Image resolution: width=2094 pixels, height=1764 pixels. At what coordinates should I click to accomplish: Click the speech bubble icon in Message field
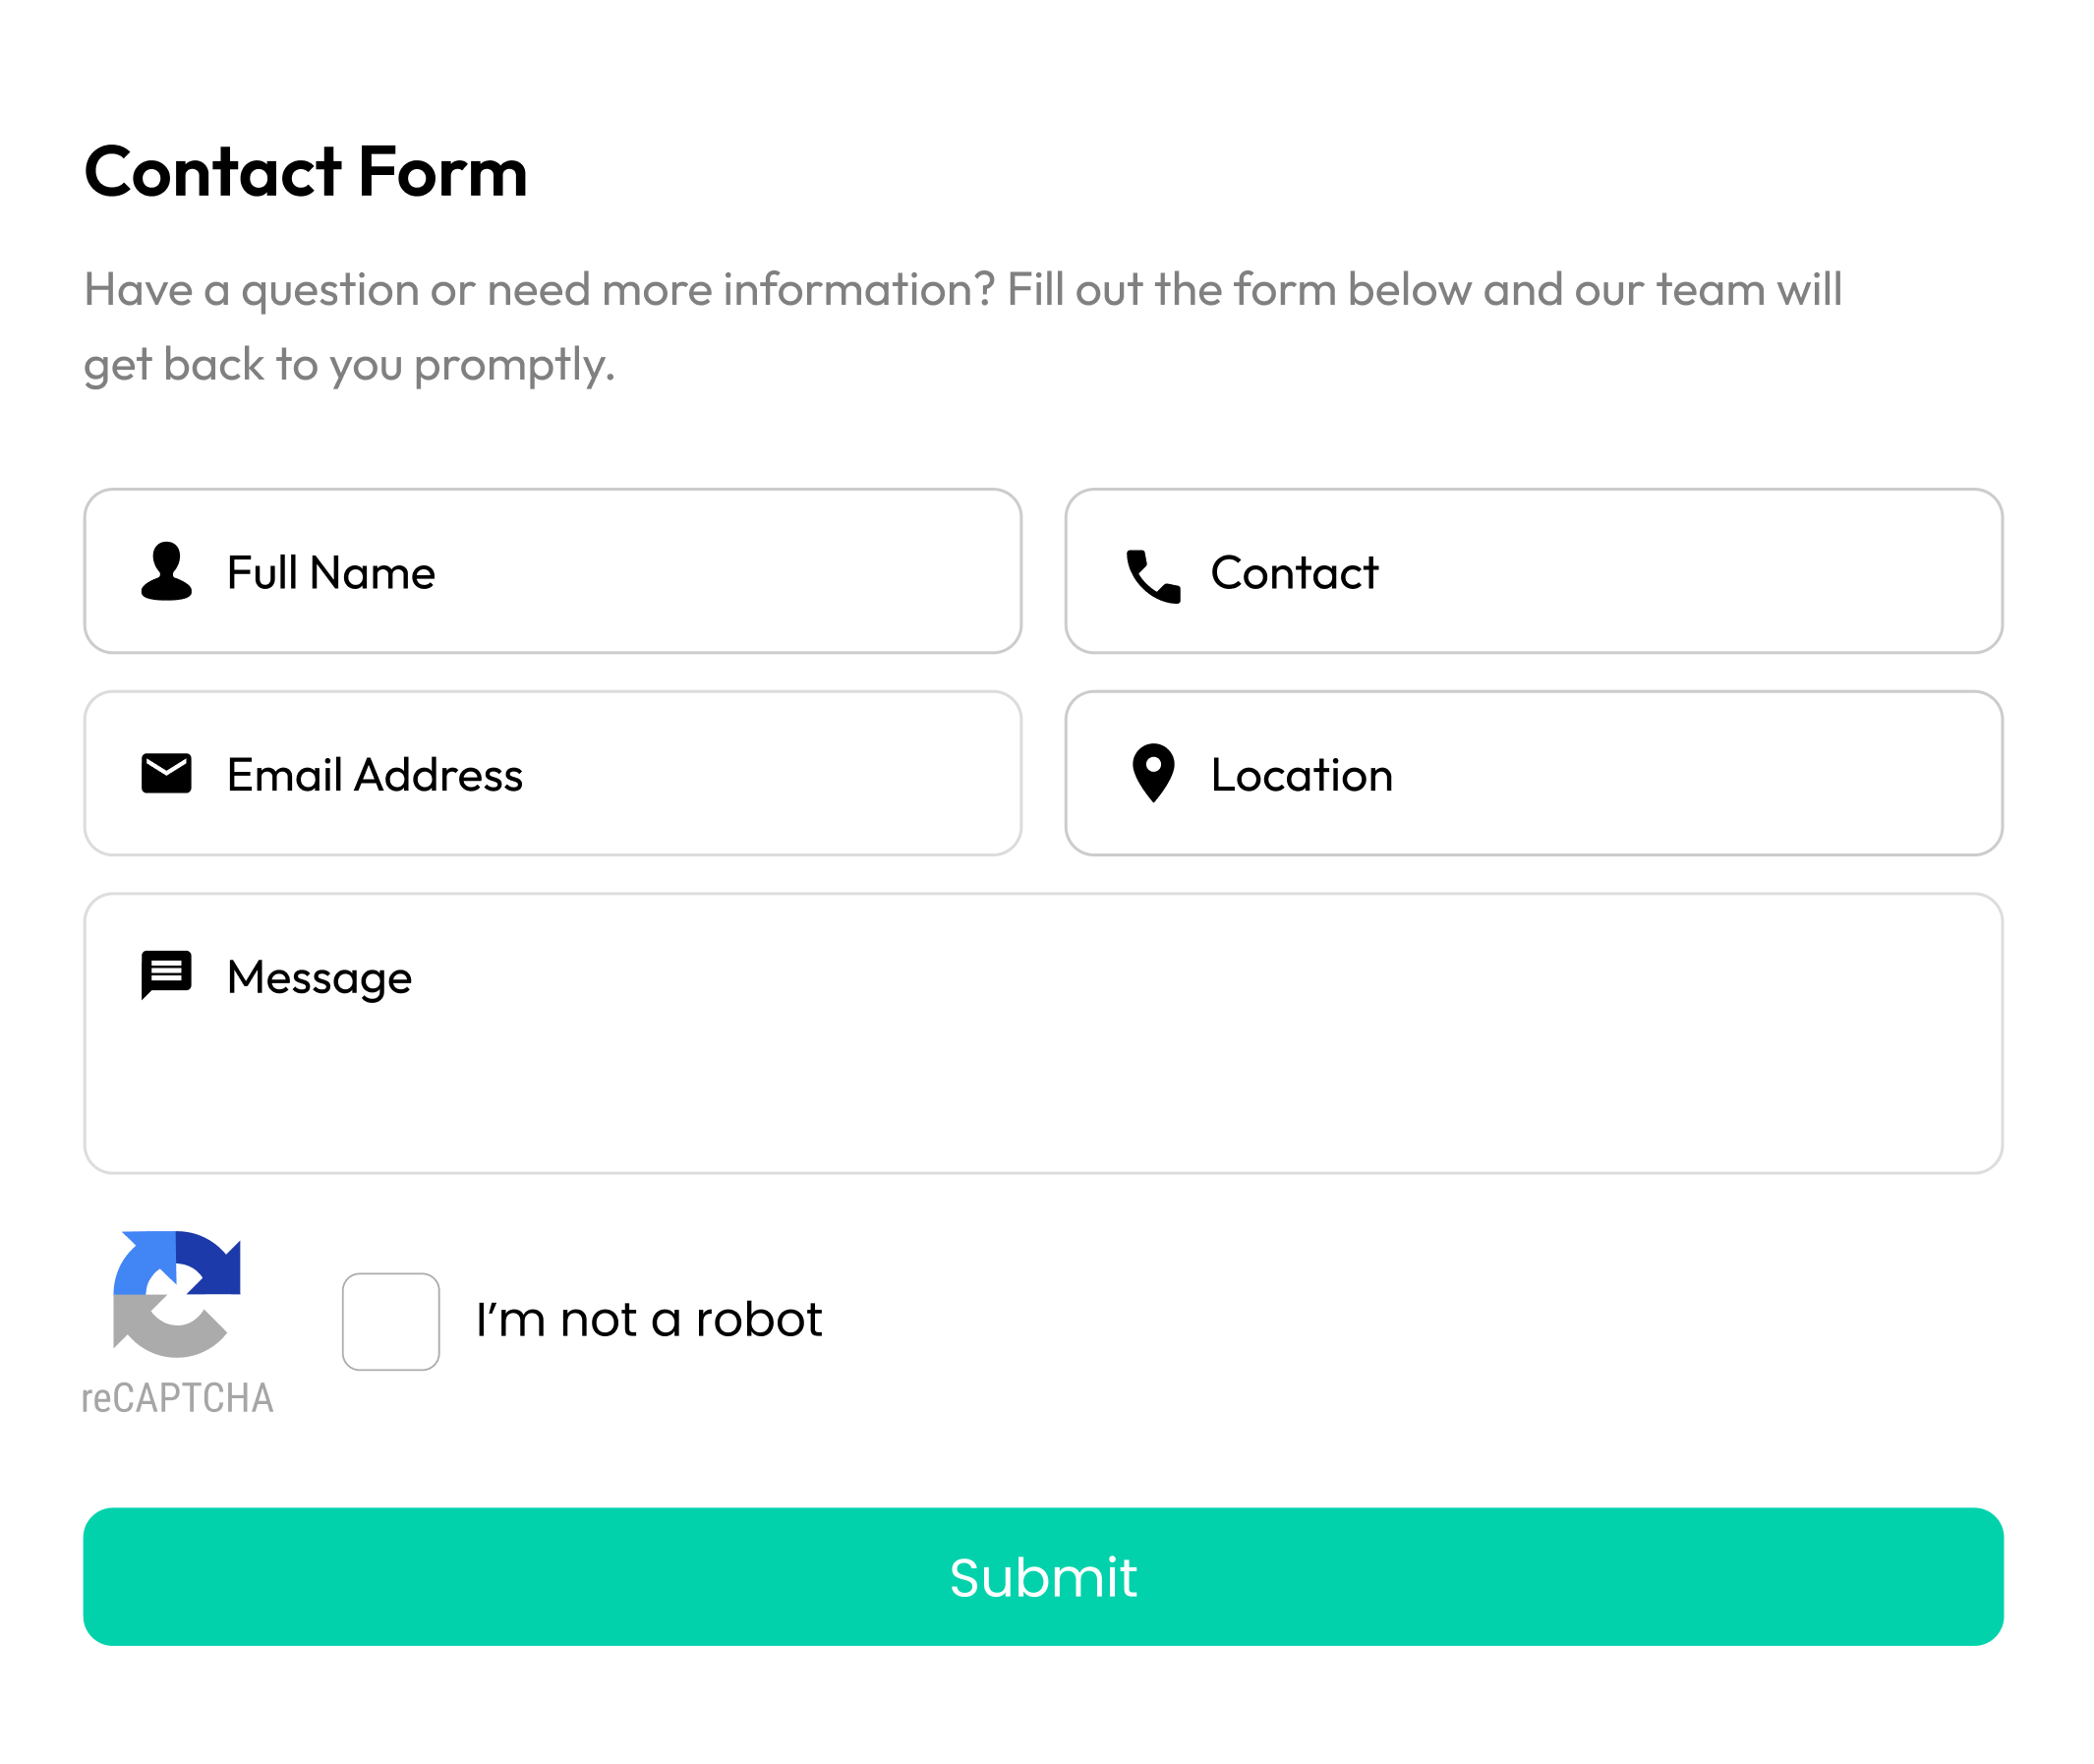(167, 975)
